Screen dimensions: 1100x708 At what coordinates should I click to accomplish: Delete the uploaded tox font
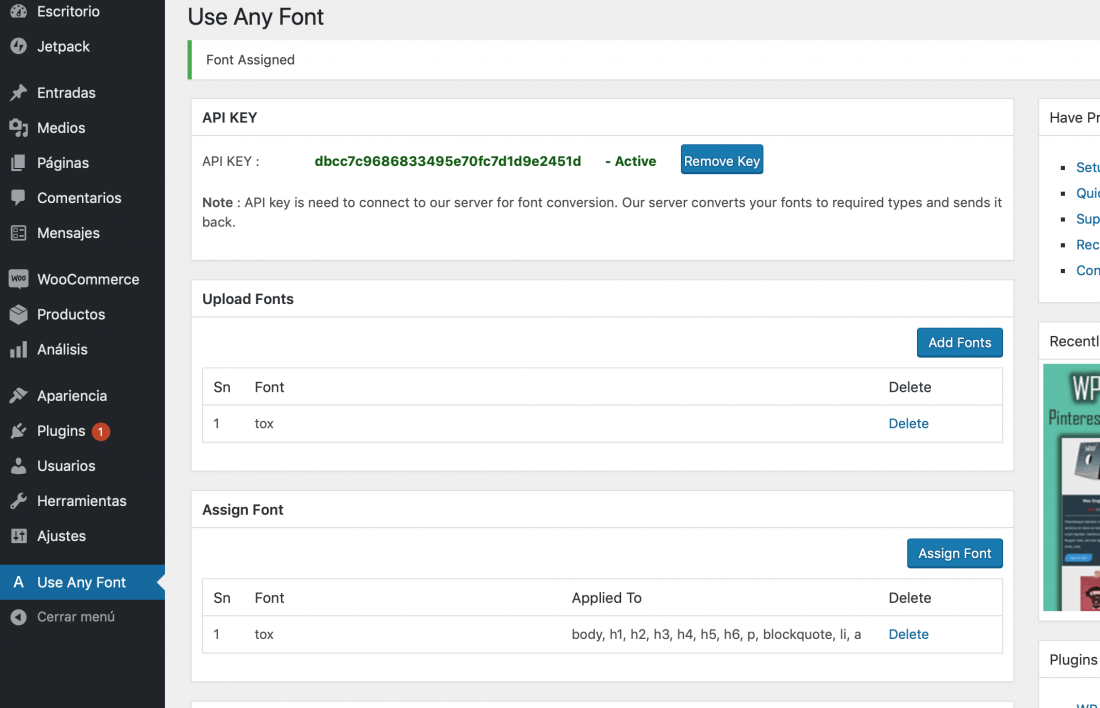coord(908,423)
